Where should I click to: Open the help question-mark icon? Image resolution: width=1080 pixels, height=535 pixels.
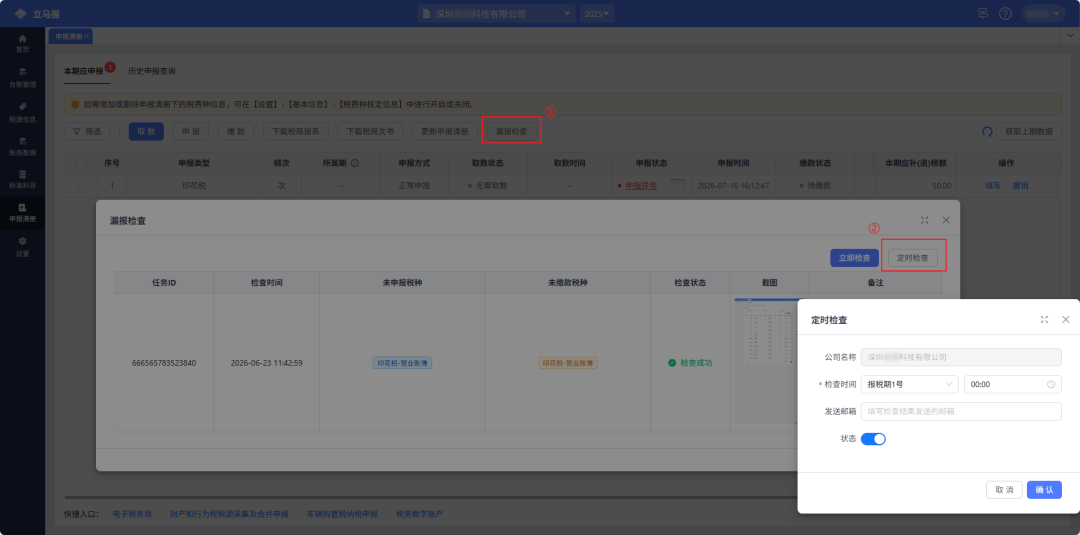[1006, 13]
